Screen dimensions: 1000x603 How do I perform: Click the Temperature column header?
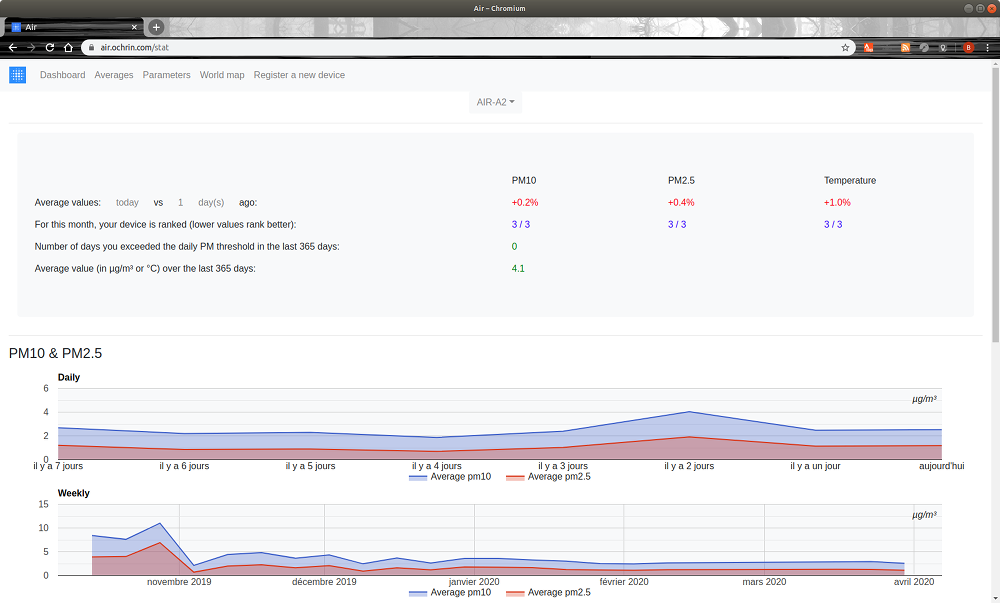pyautogui.click(x=850, y=180)
